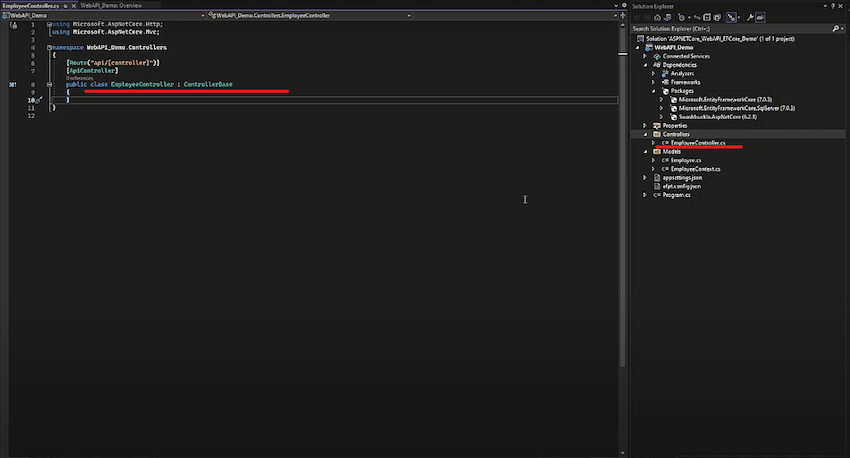Image resolution: width=850 pixels, height=458 pixels.
Task: Click Sync with Active Document icon
Action: (x=697, y=17)
